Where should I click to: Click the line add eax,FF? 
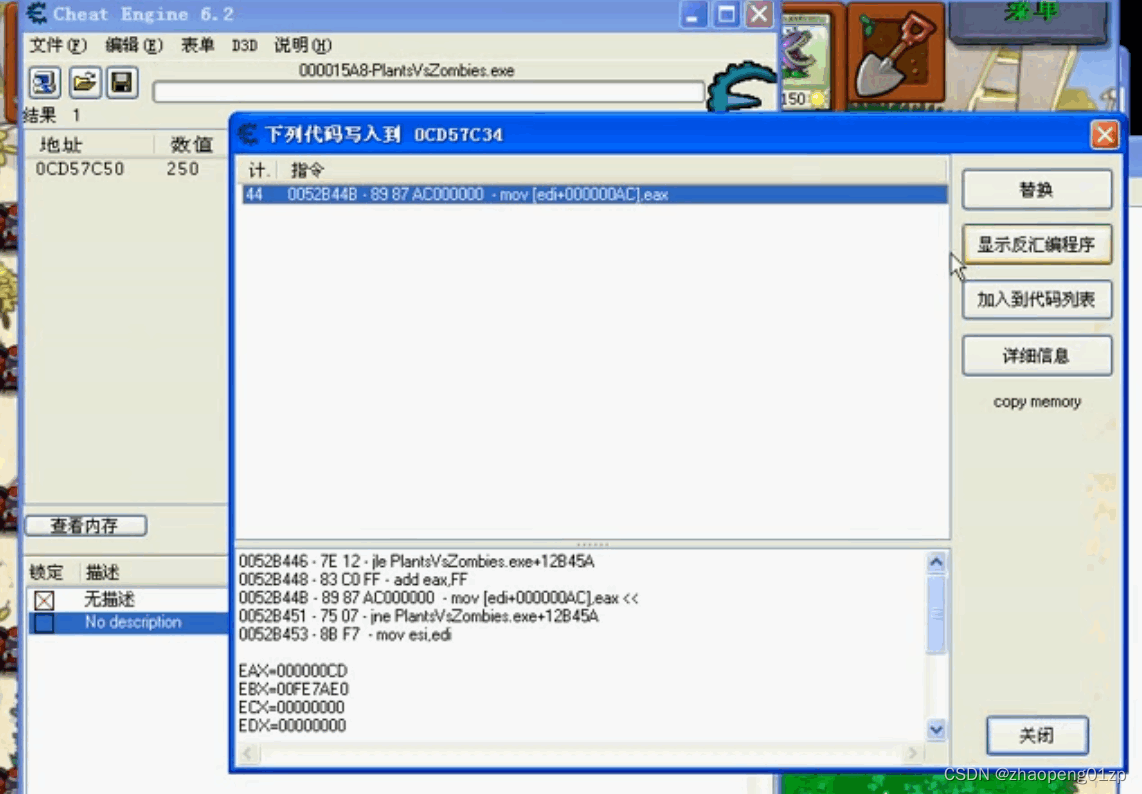point(353,580)
